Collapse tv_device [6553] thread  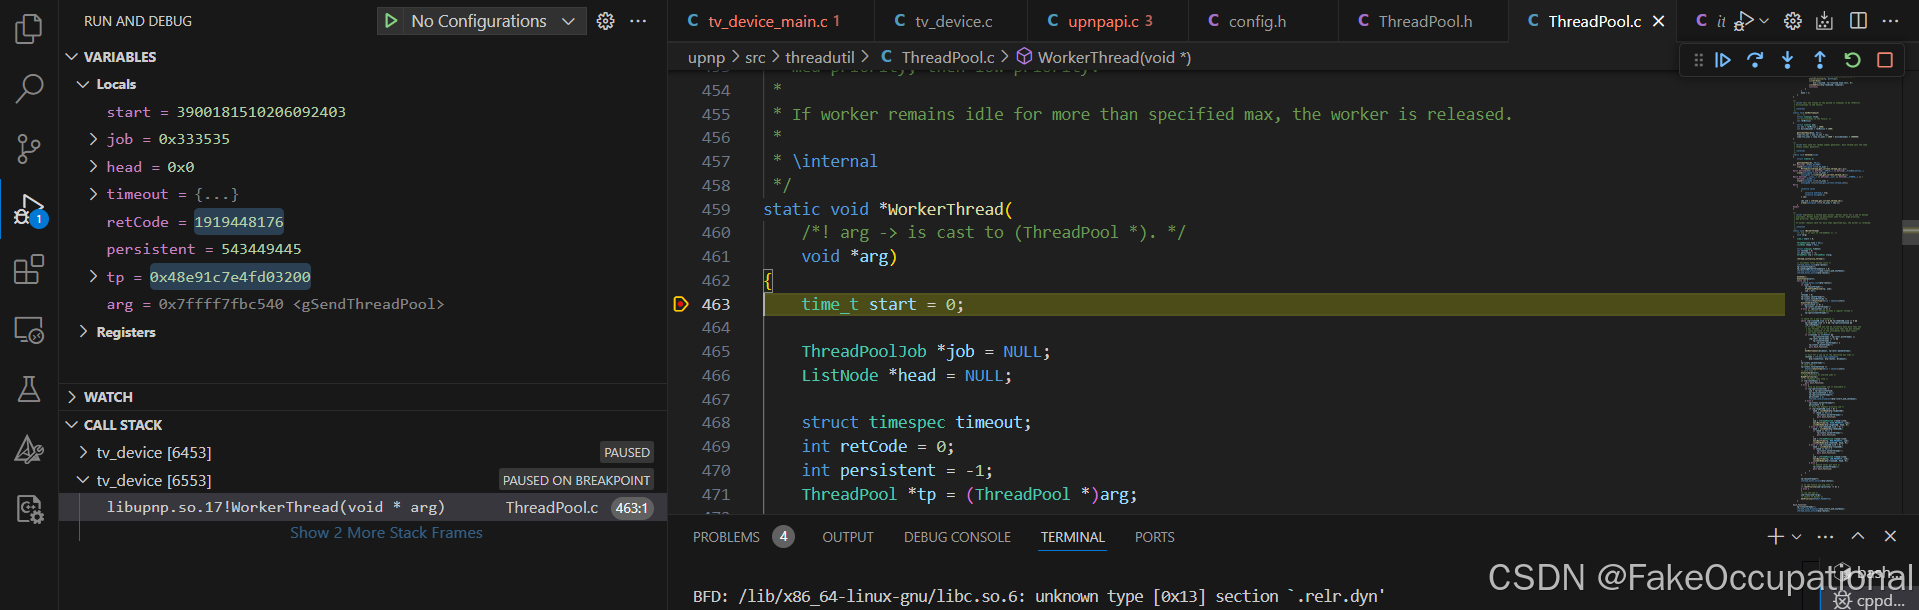[x=83, y=480]
